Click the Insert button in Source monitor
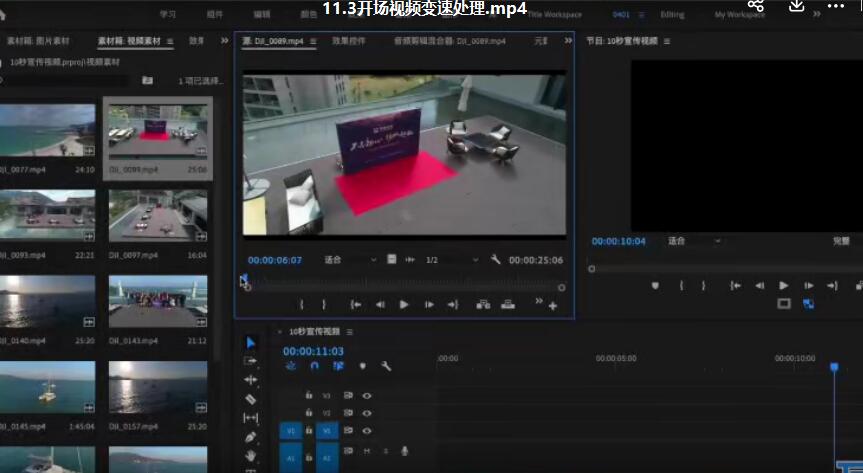Screen dimensions: 863x473 click(483, 304)
